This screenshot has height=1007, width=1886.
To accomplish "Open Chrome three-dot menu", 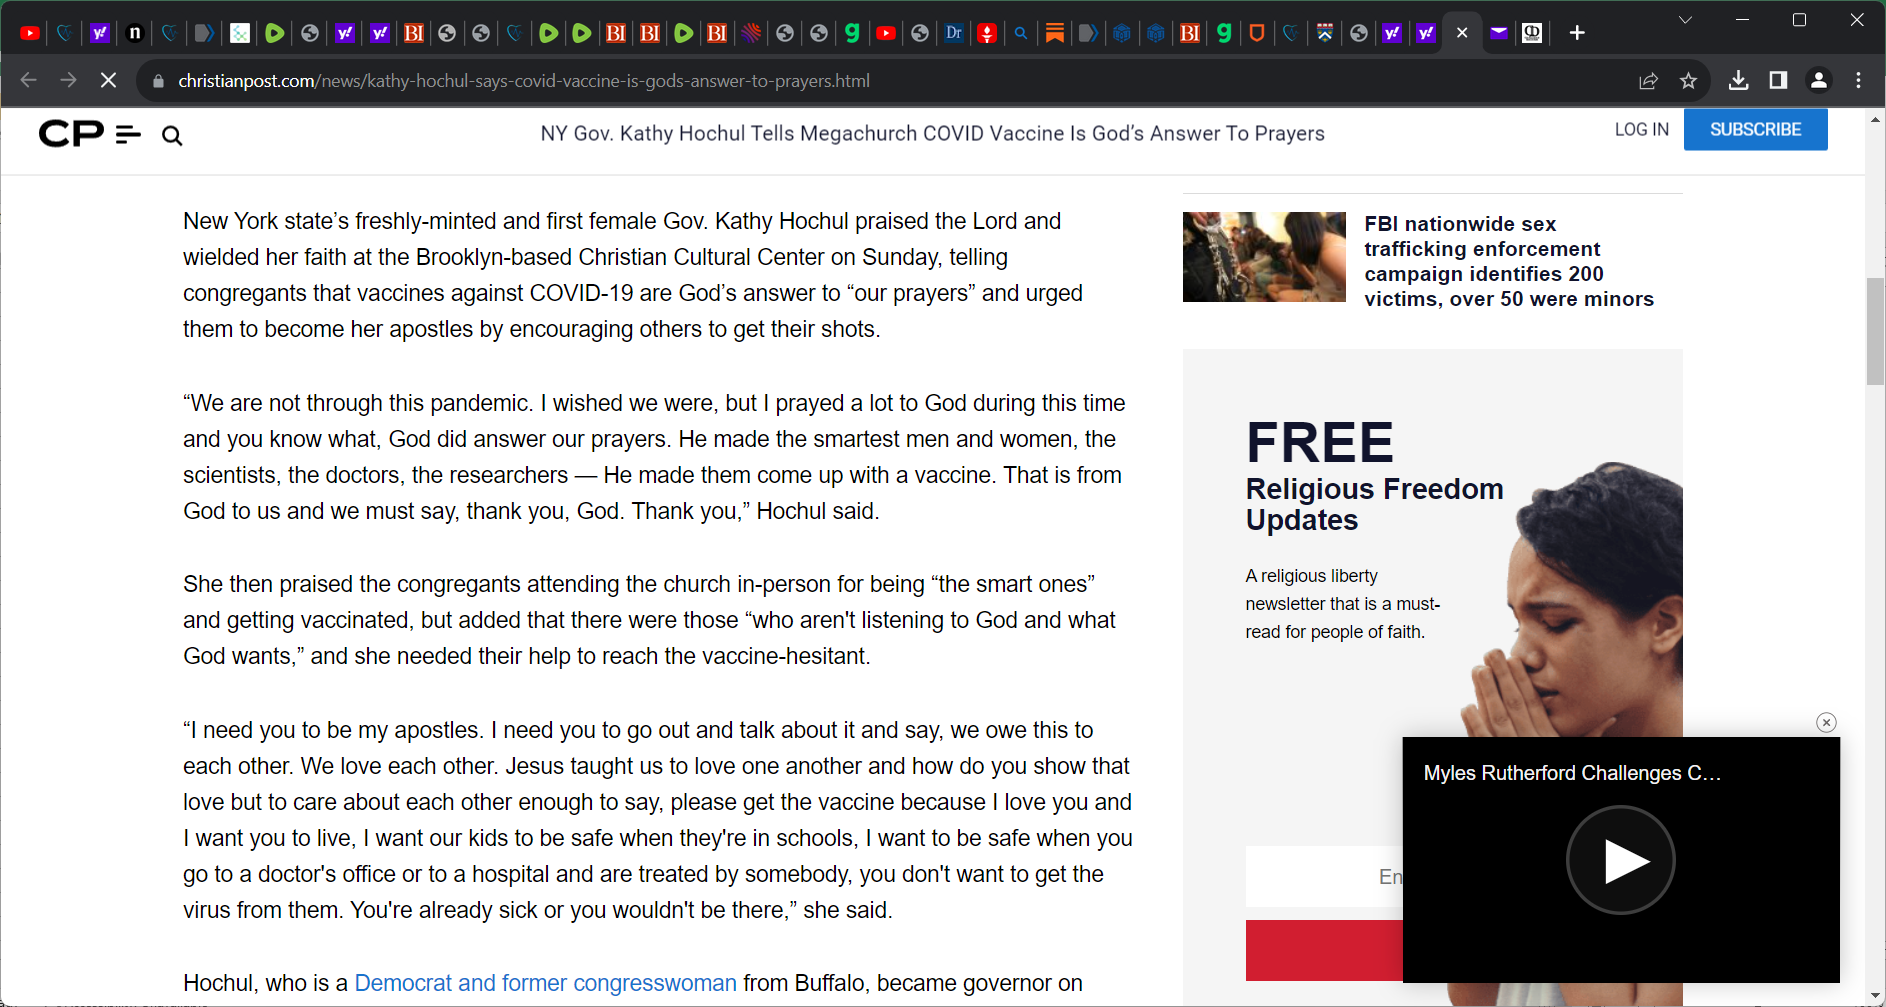I will [x=1859, y=81].
